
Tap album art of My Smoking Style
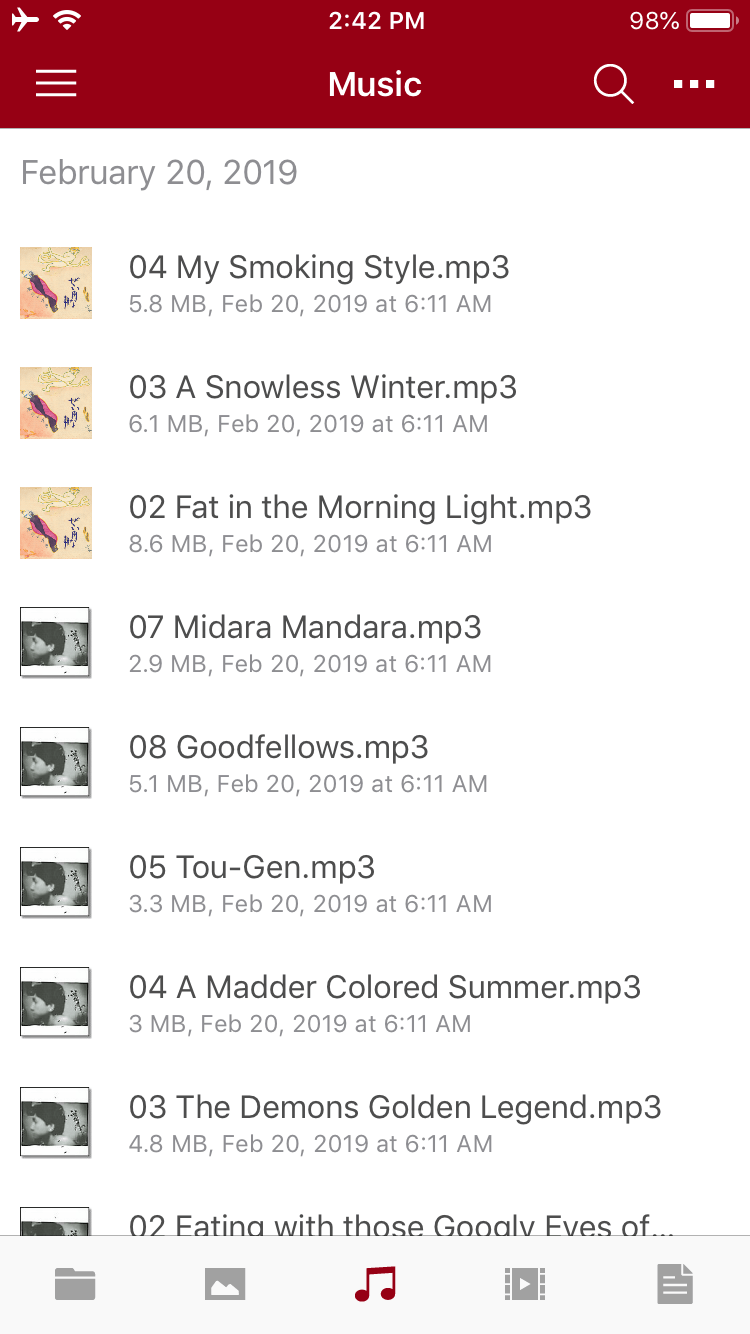[x=56, y=283]
